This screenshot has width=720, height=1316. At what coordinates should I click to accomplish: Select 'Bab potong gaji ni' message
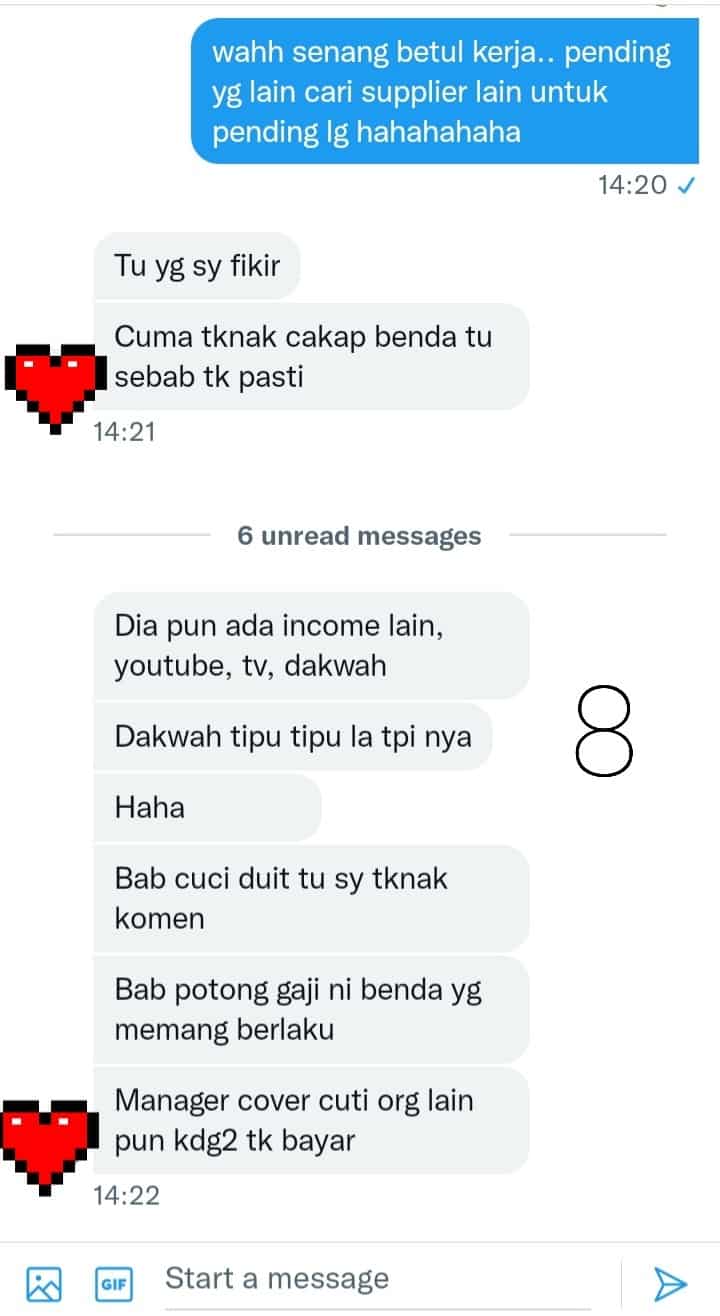pos(311,1009)
